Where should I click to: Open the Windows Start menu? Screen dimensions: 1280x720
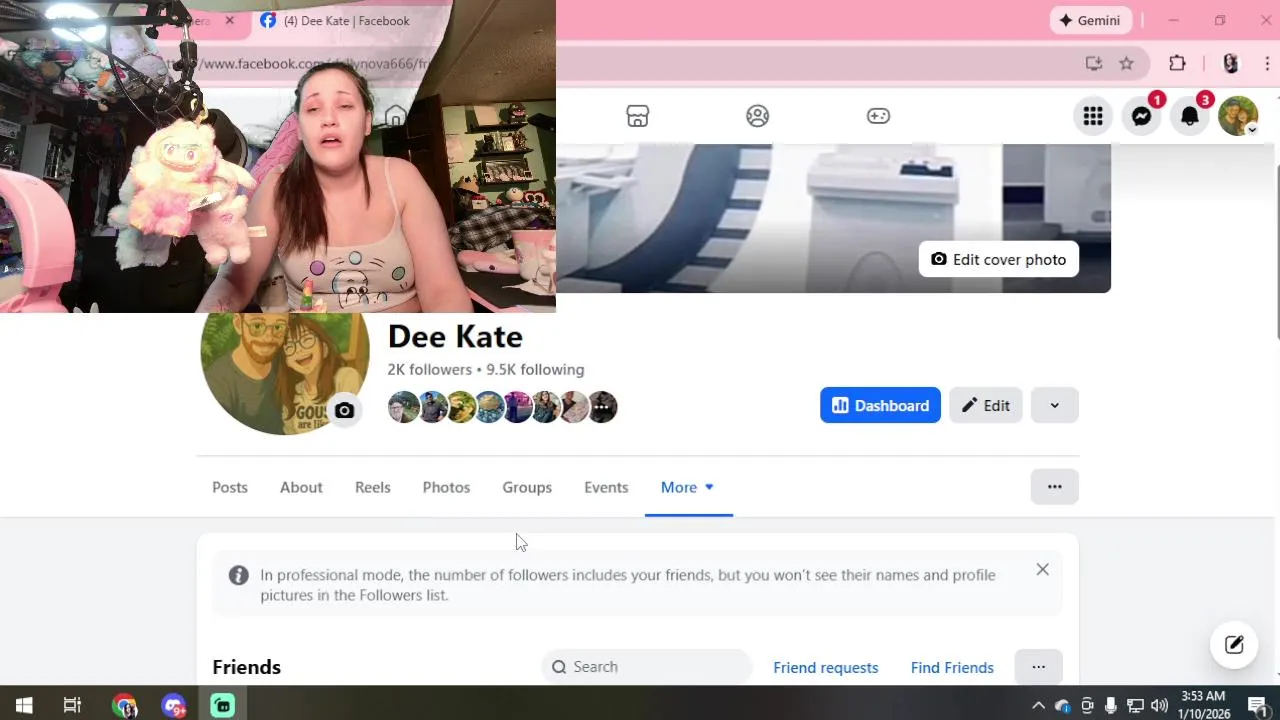click(24, 706)
